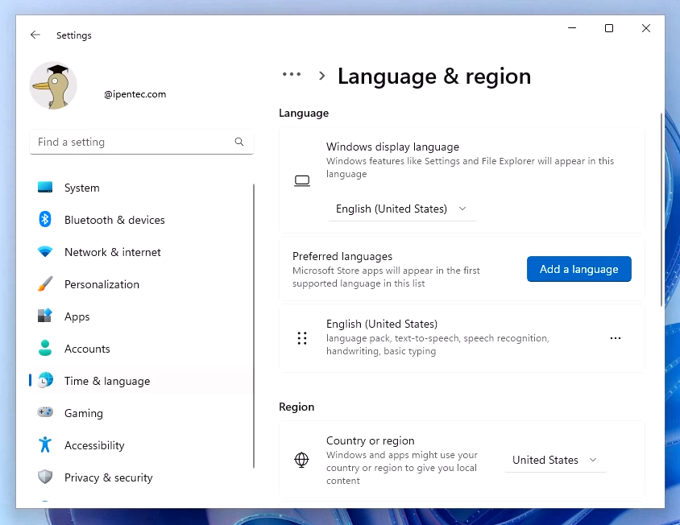680x525 pixels.
Task: Go back using the Settings back arrow
Action: 35,35
